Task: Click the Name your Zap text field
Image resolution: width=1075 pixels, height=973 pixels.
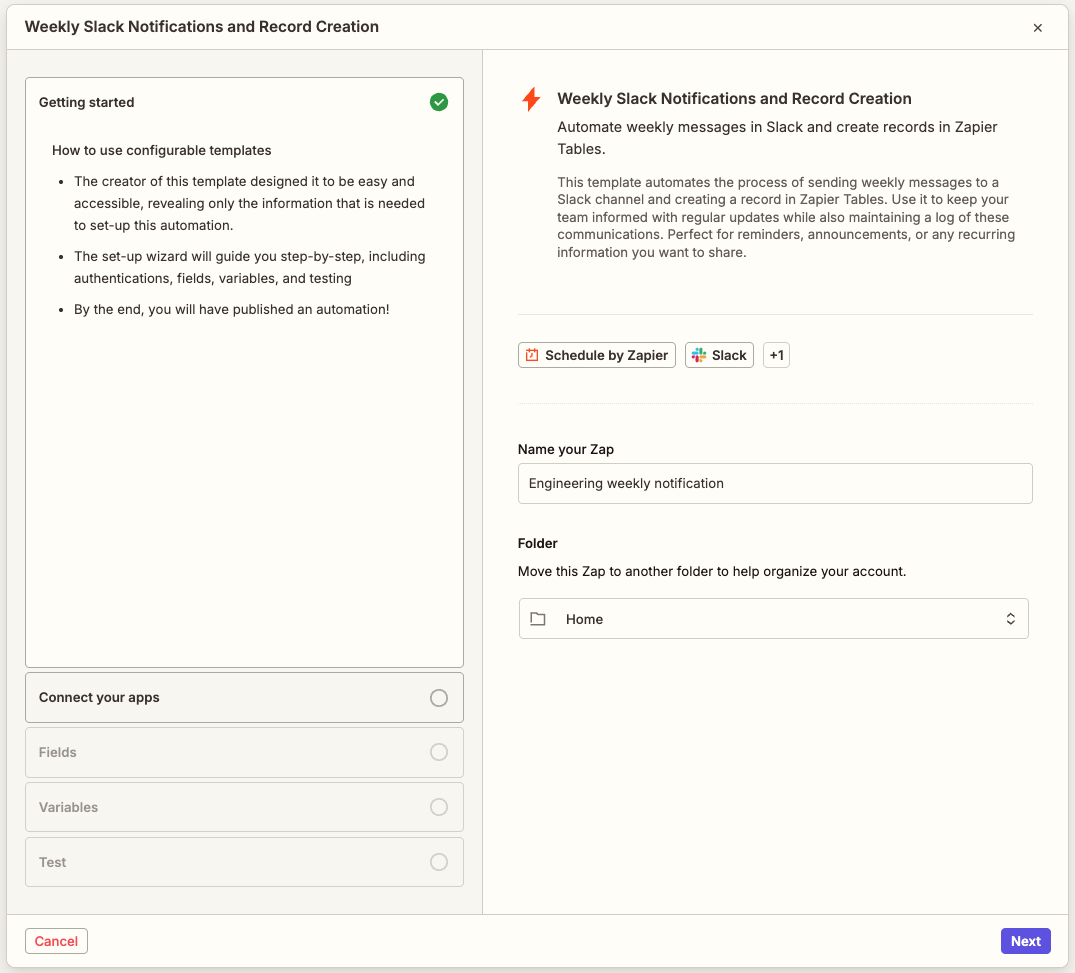Action: [773, 483]
